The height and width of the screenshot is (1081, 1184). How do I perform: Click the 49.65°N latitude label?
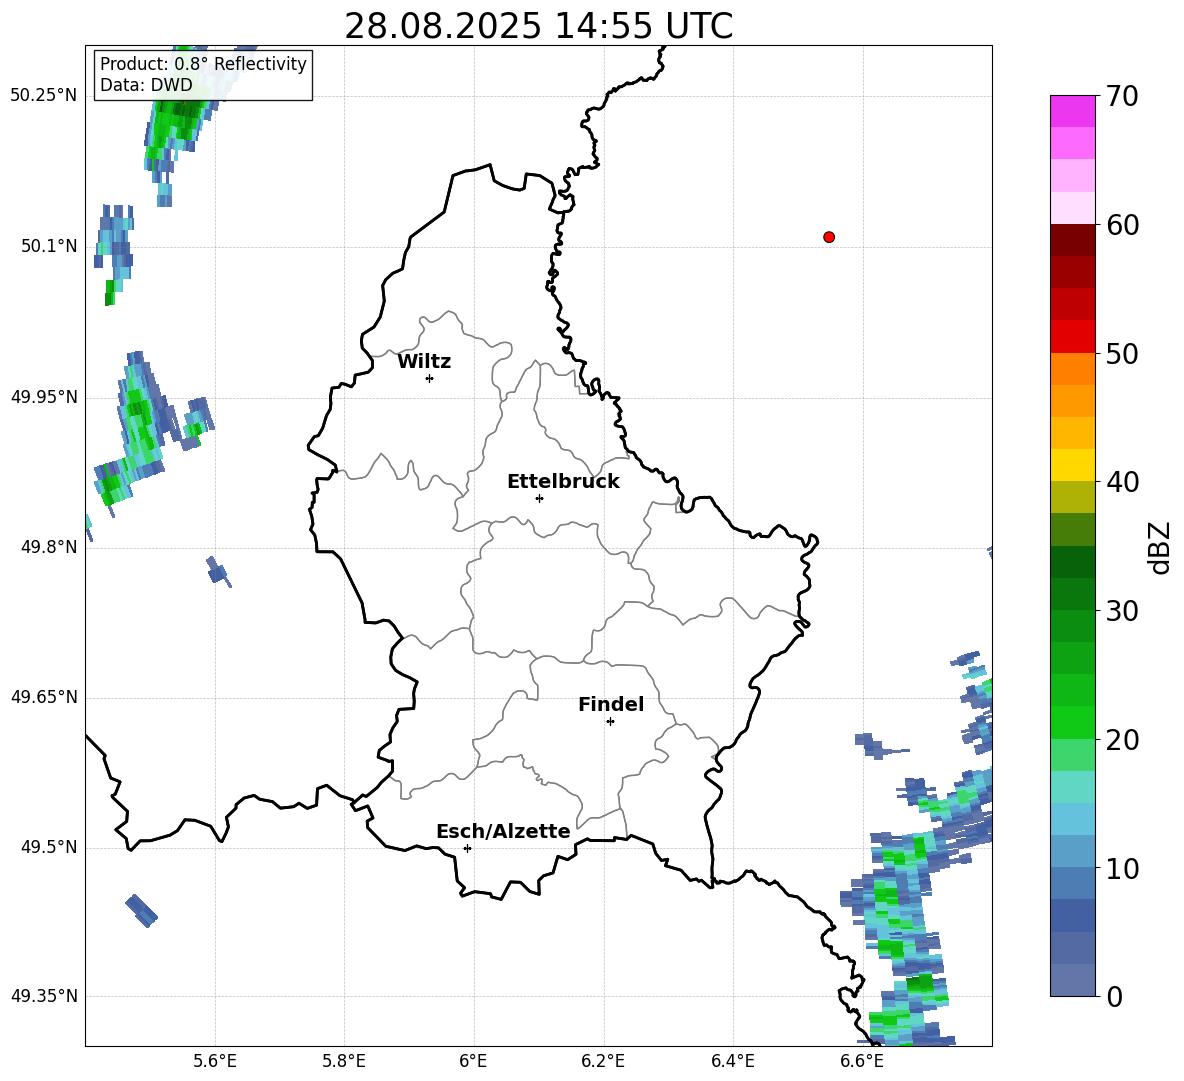[x=44, y=697]
